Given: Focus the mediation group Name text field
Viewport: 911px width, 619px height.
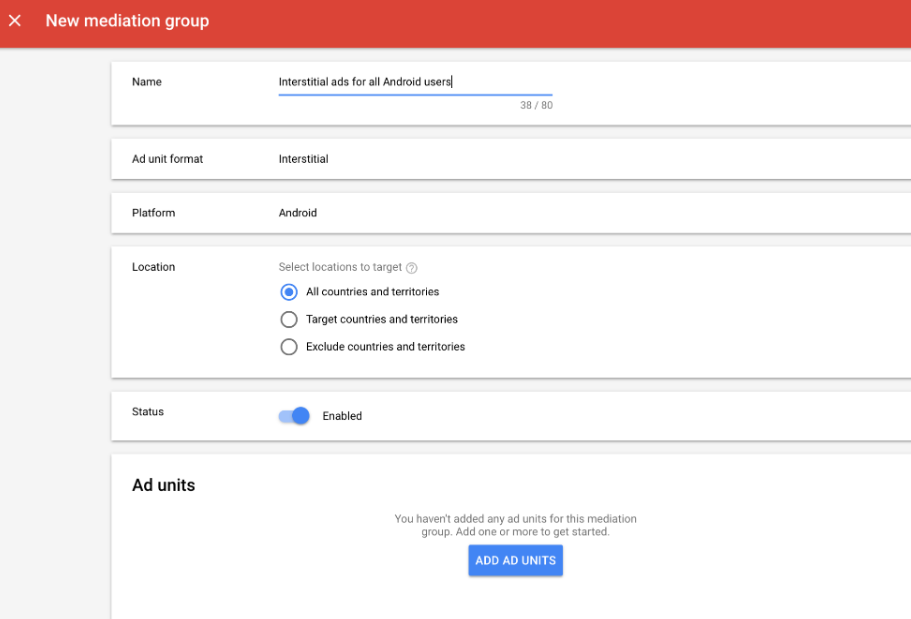Looking at the screenshot, I should click(x=415, y=82).
